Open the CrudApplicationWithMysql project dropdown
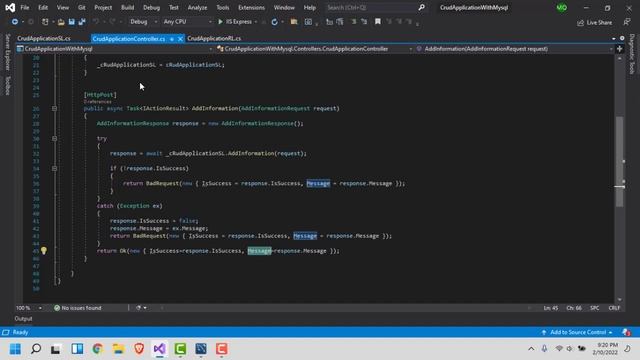 tap(115, 49)
